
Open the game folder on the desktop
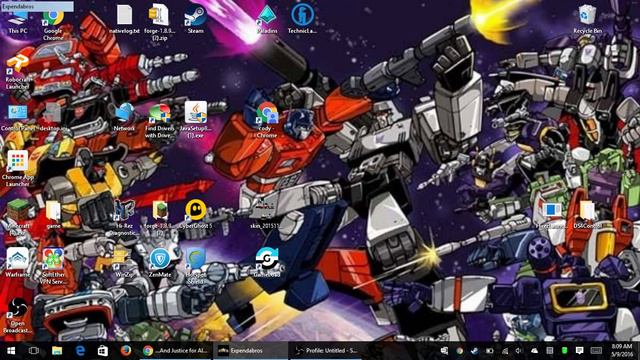pyautogui.click(x=53, y=215)
